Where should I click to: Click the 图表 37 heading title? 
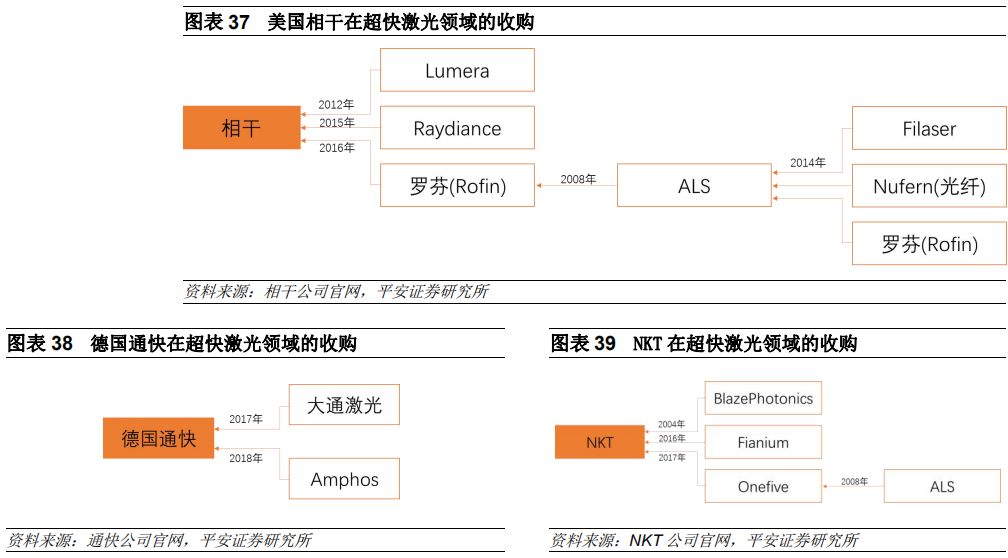pyautogui.click(x=359, y=22)
